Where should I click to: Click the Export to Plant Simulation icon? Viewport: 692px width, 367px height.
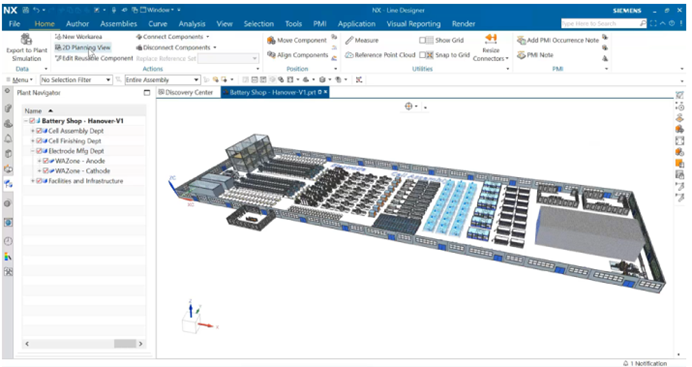[26, 39]
